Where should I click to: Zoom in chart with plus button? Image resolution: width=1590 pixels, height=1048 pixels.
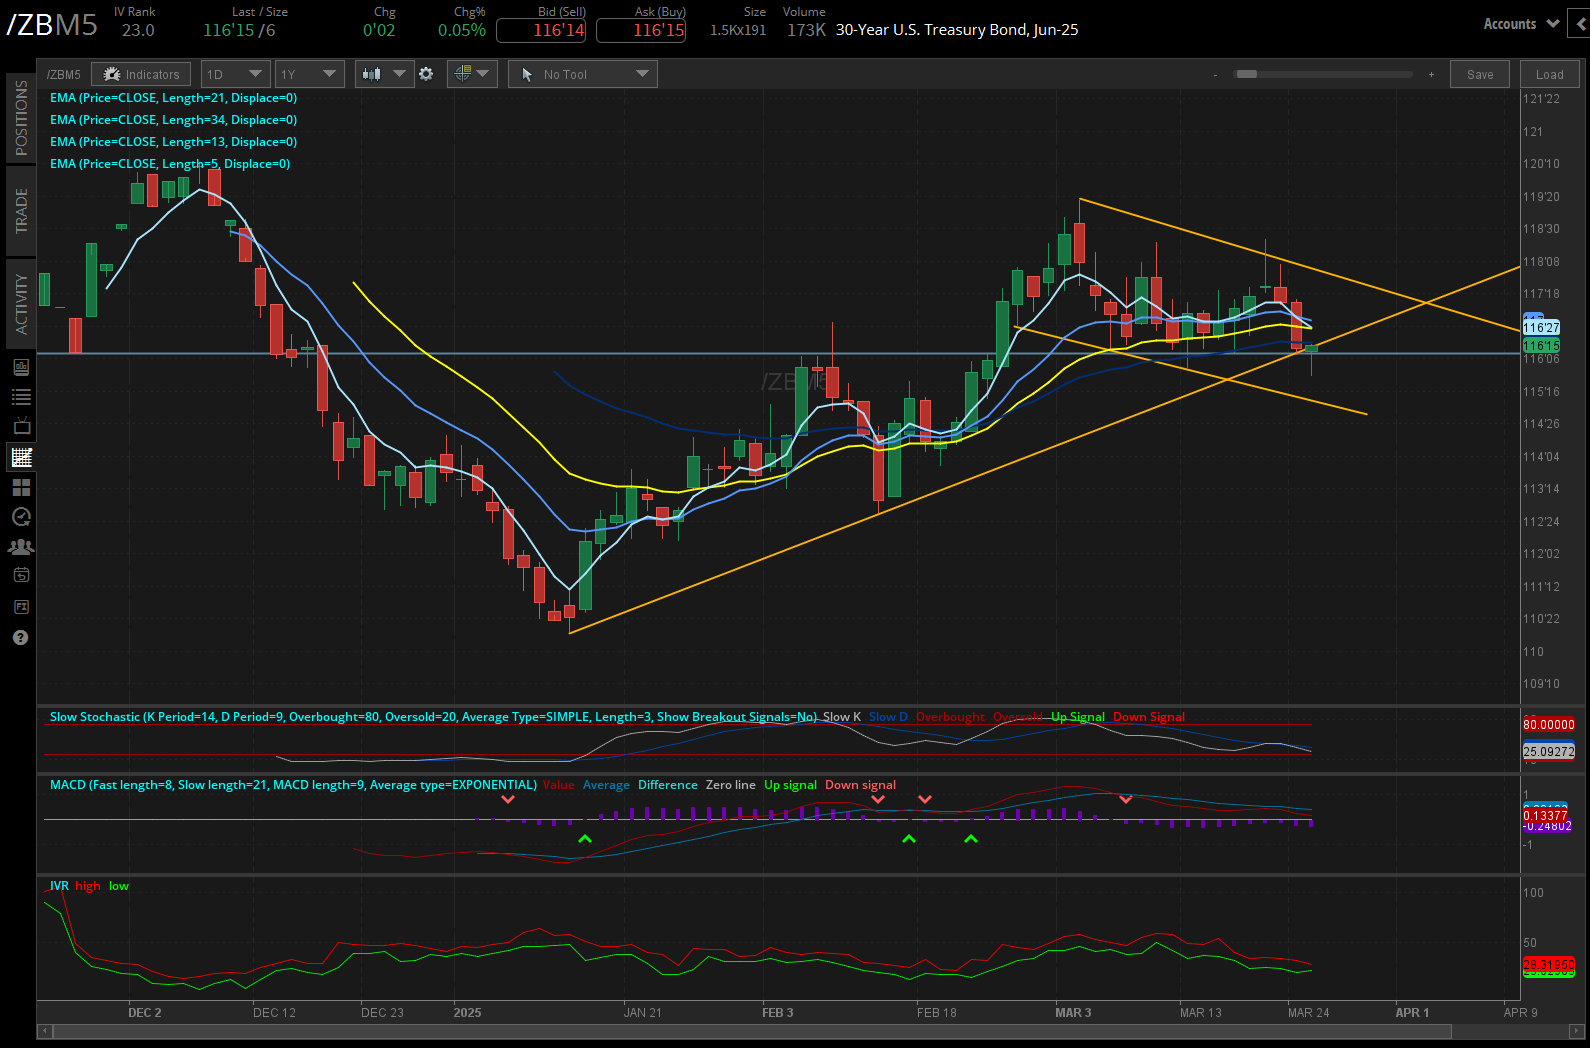click(1431, 74)
